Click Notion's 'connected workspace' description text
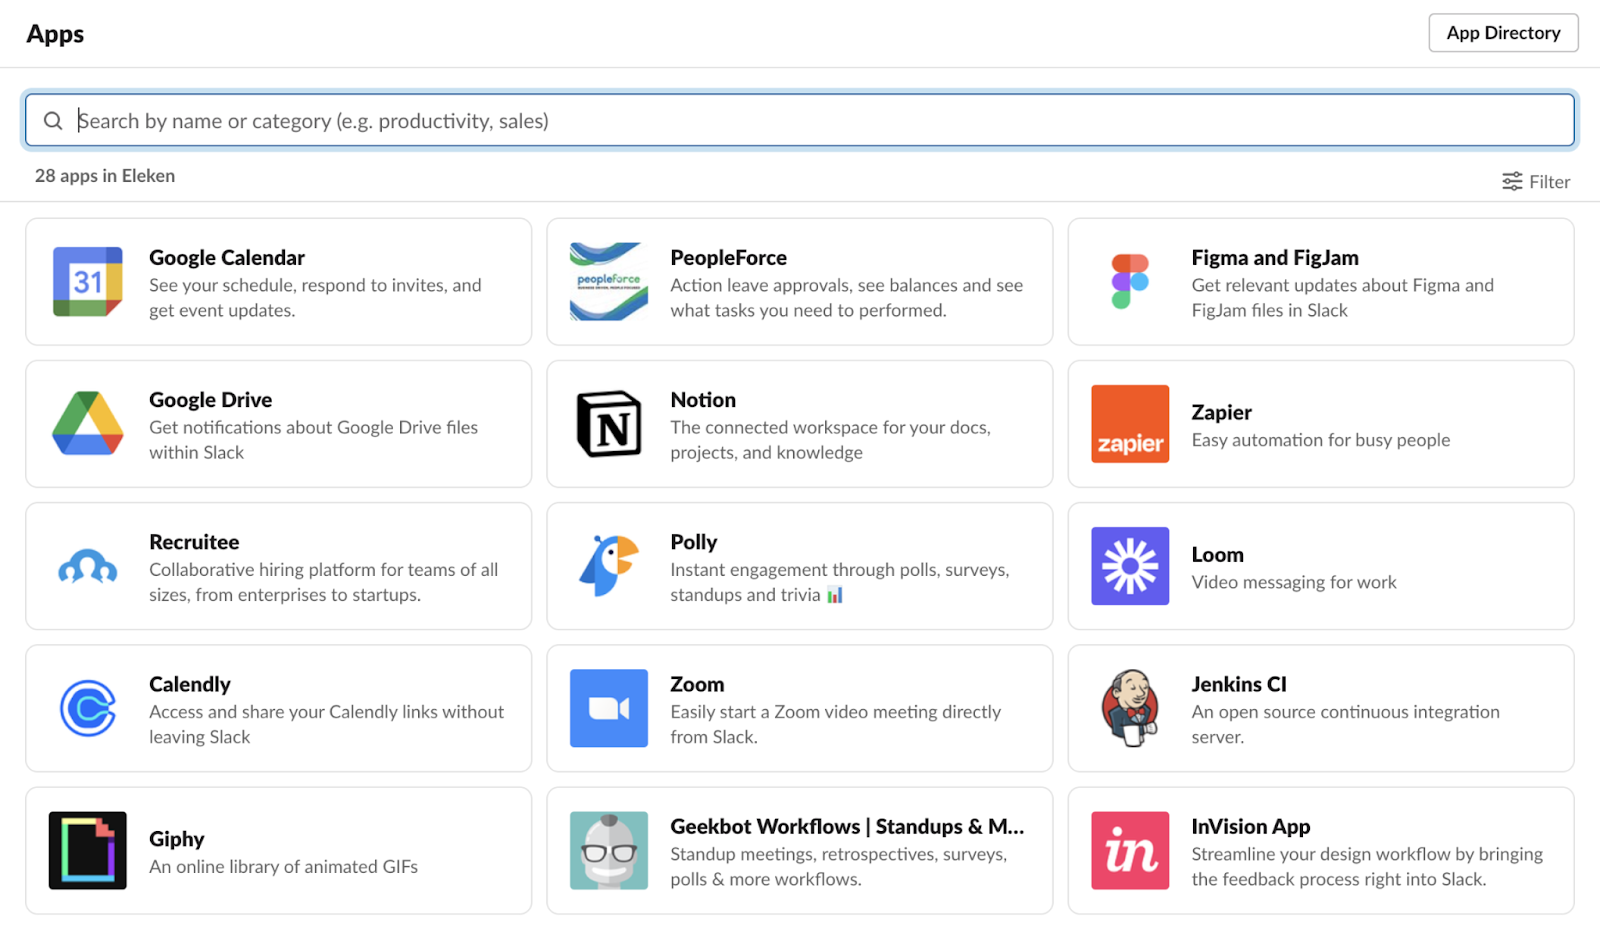The image size is (1600, 927). 830,440
